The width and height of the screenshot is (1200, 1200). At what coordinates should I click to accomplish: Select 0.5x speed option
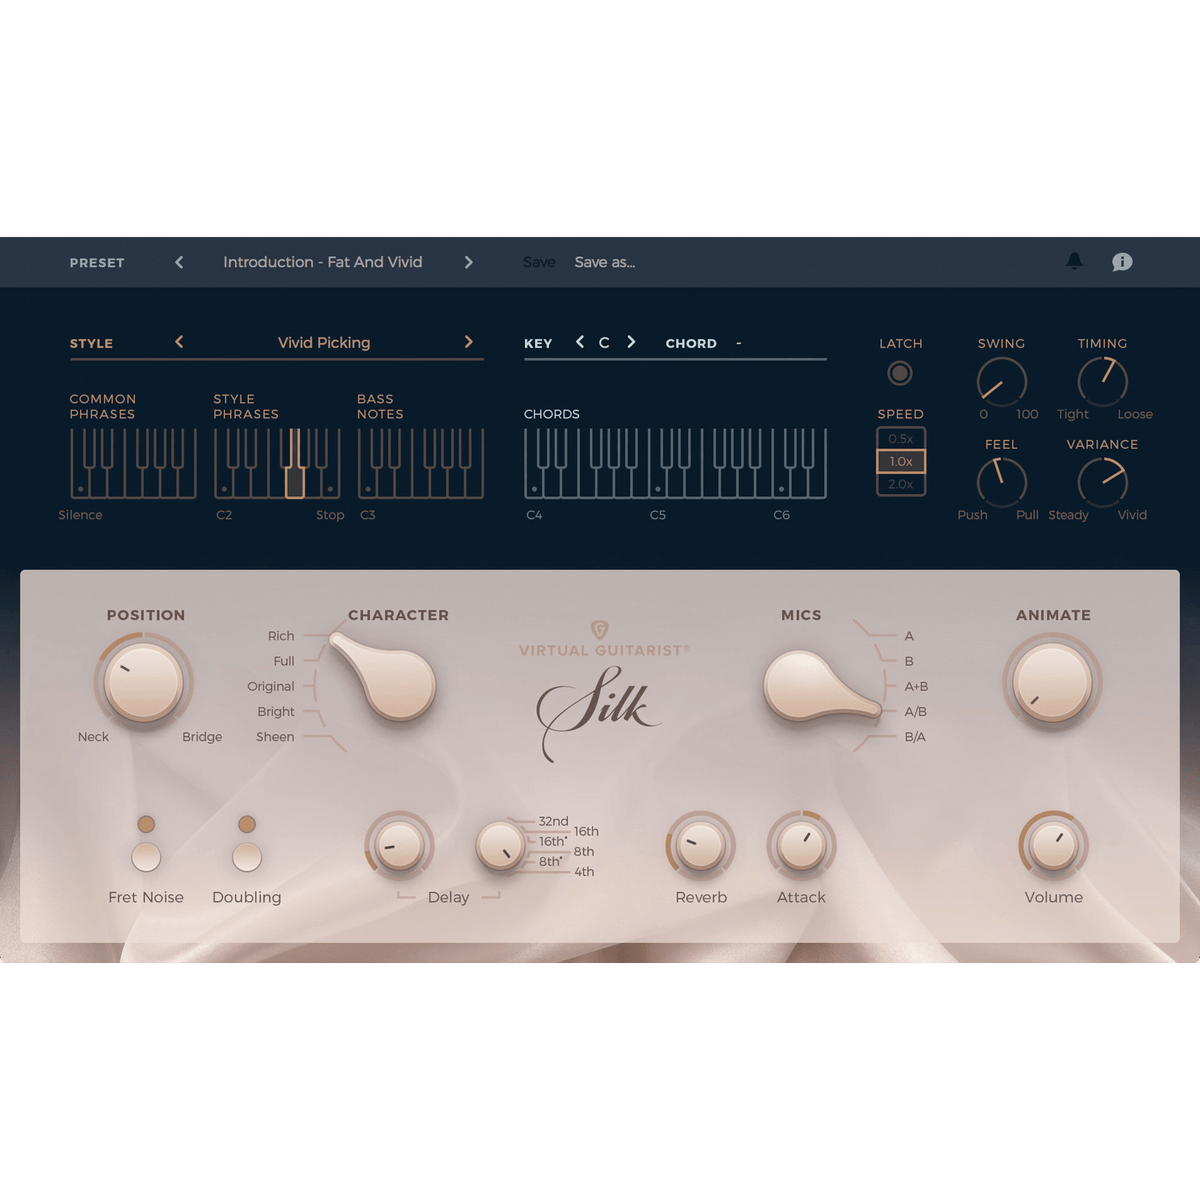[901, 439]
